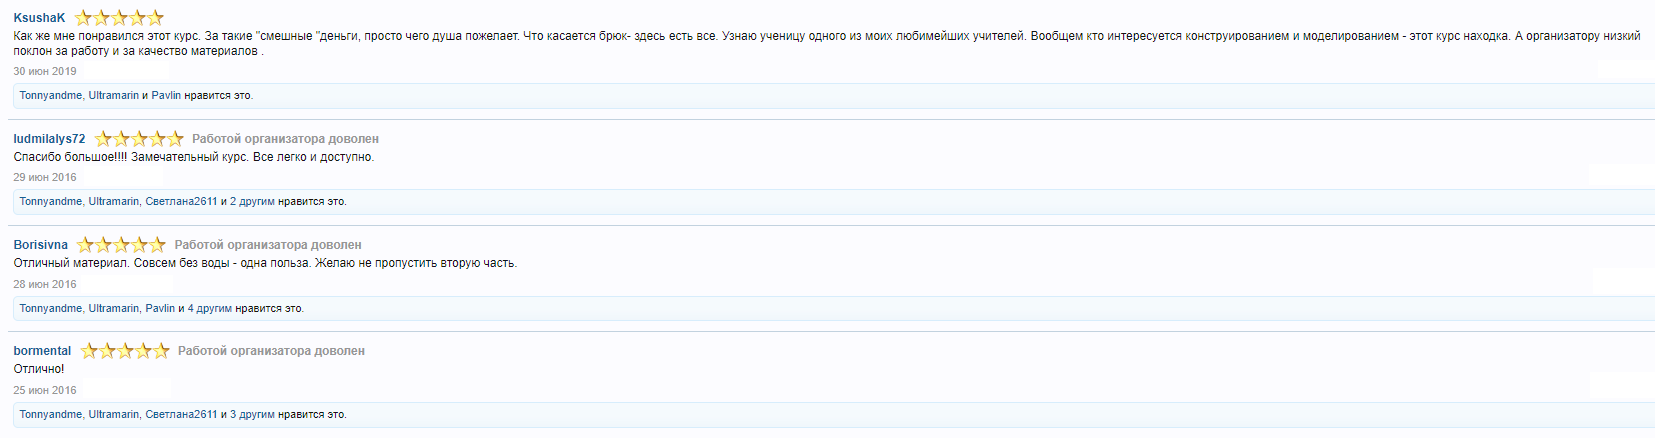Click review text 'Как же мне понравился этот курс'

[106, 36]
